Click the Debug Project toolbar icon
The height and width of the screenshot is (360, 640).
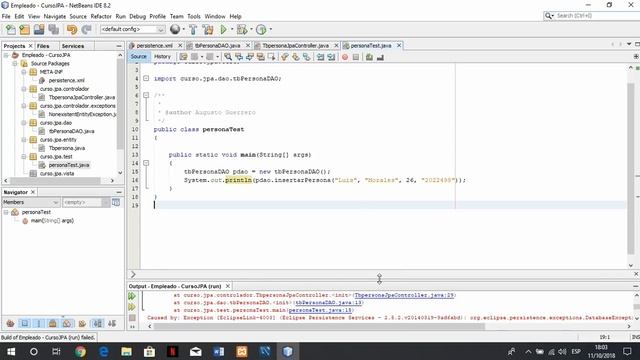242,29
